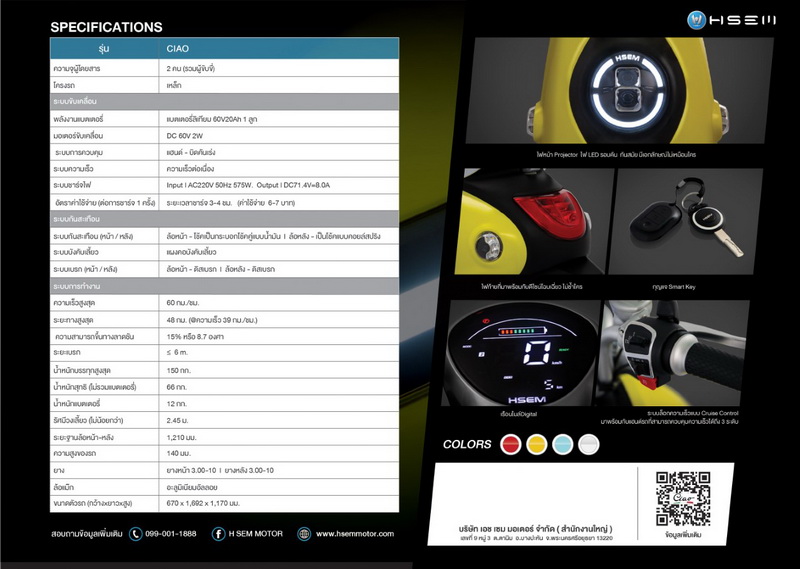Click the '2.45 ม.' turning radius value

(x=177, y=420)
